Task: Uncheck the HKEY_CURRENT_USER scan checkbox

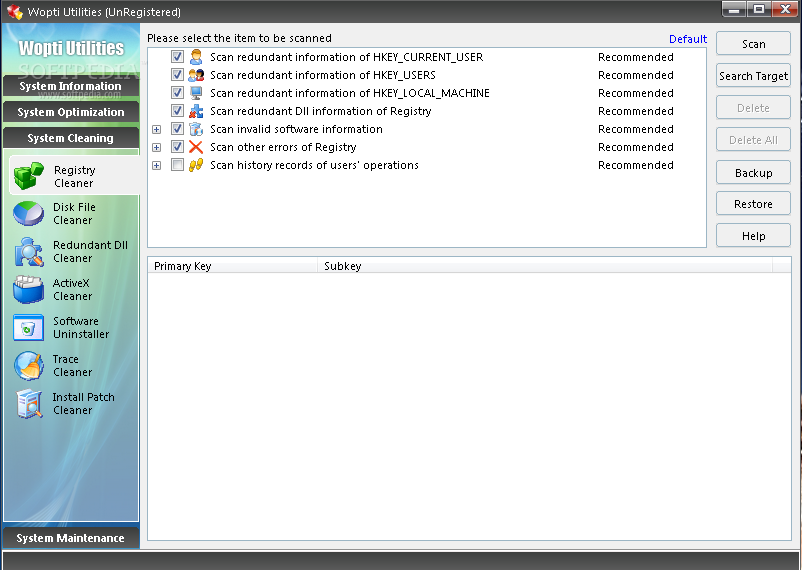Action: (x=177, y=57)
